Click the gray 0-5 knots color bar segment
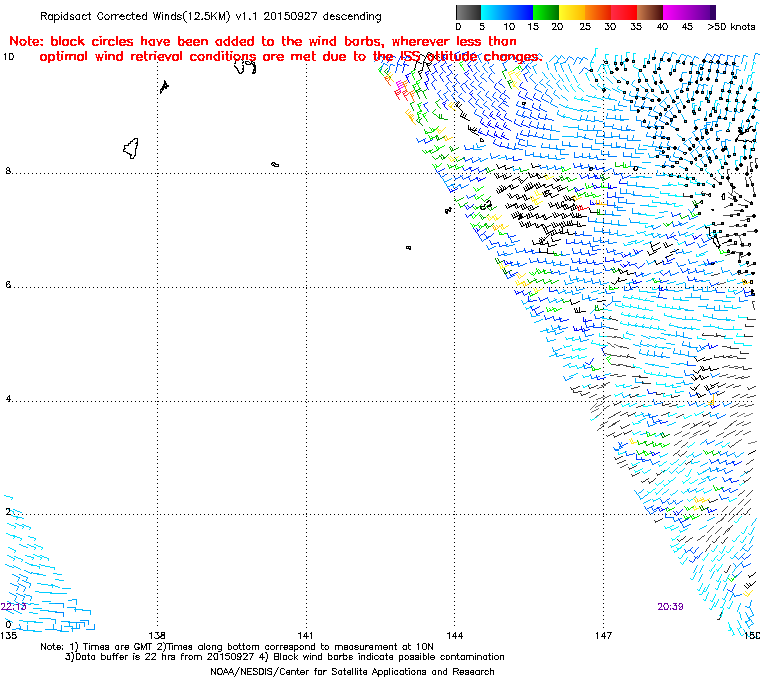Screen dimensions: 760x688 pos(468,12)
